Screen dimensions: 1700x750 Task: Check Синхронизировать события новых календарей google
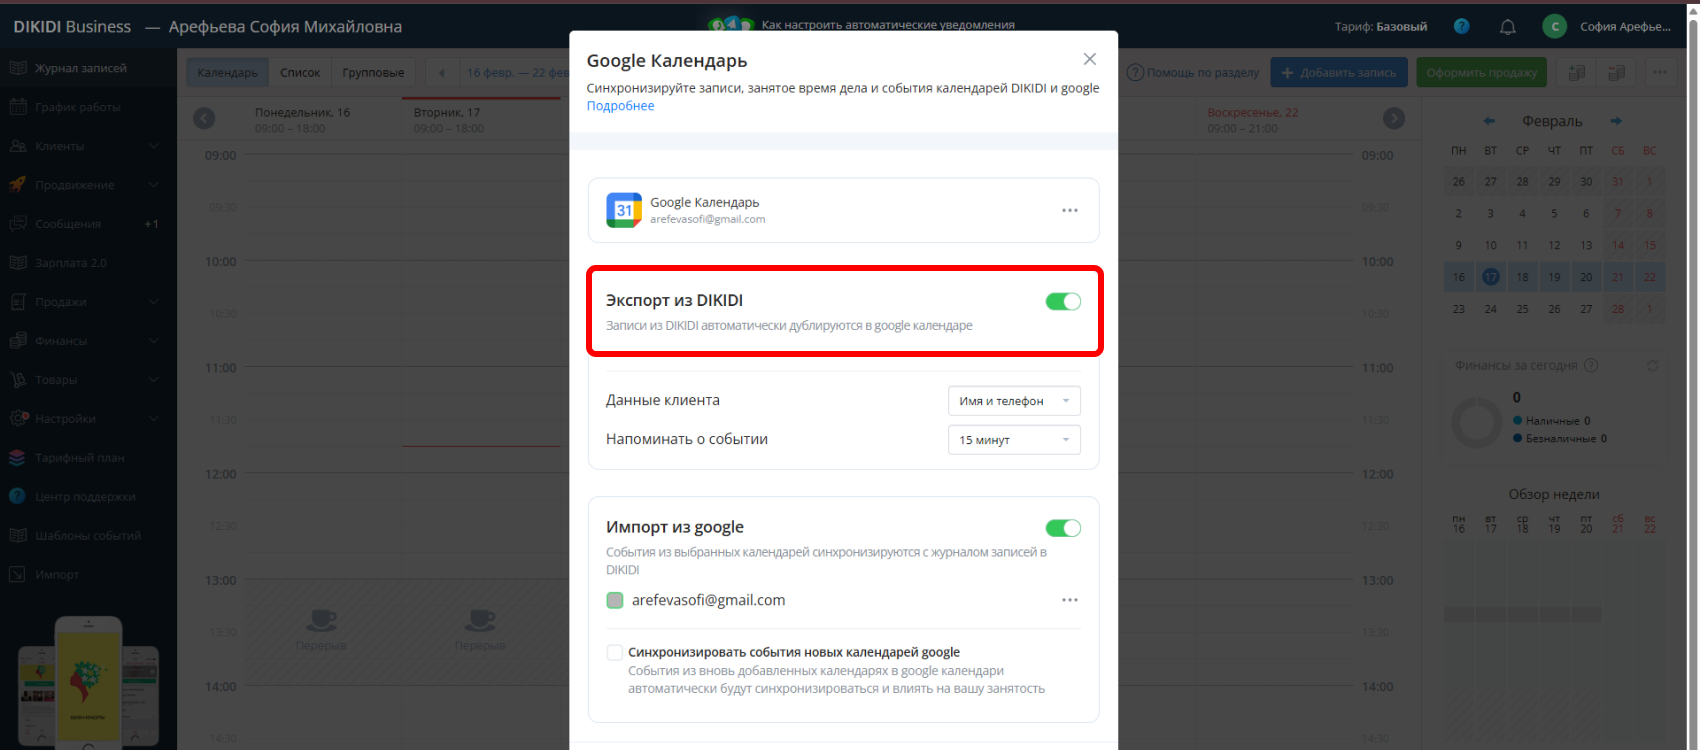[615, 653]
